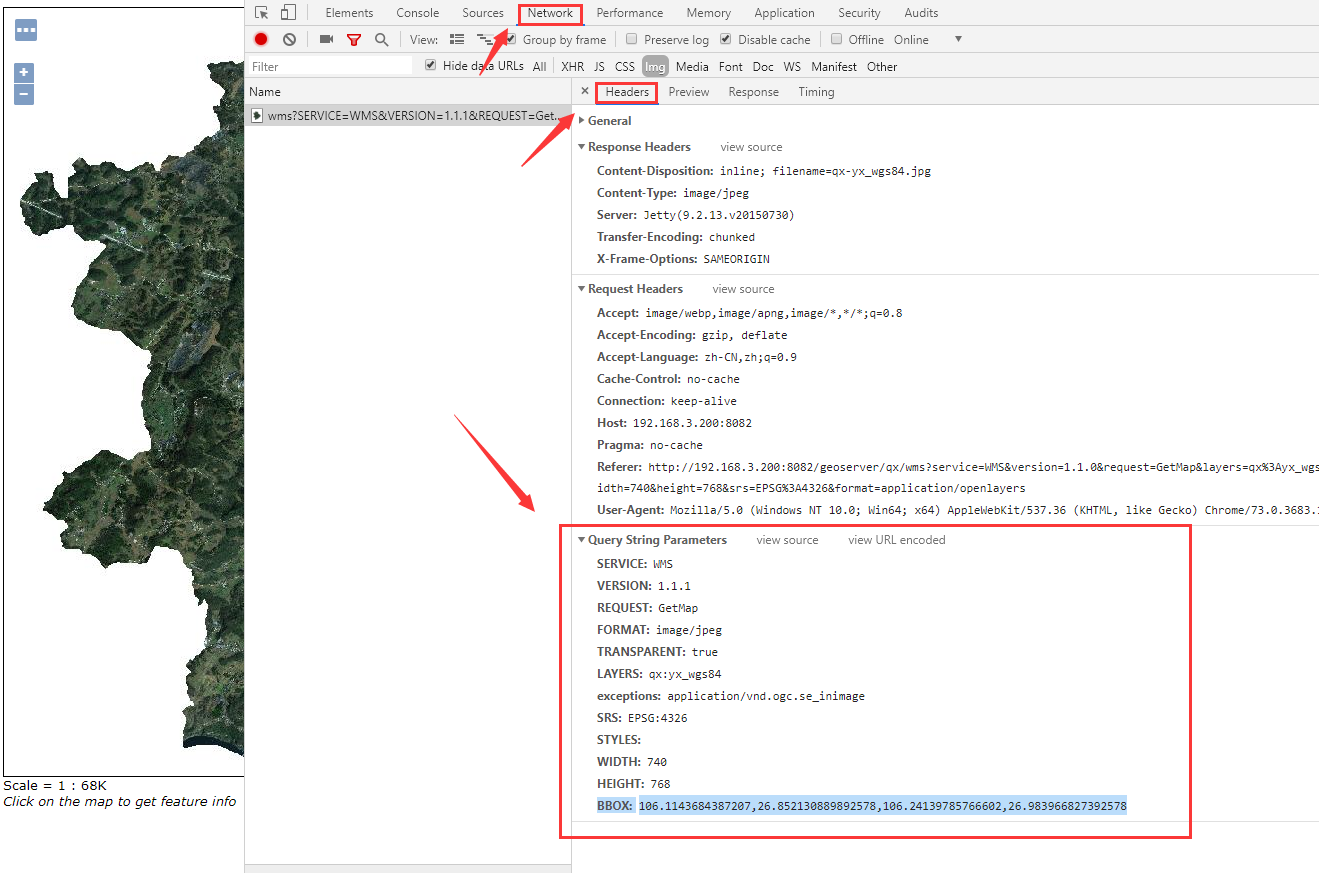Image resolution: width=1319 pixels, height=873 pixels.
Task: Collapse the Response Headers section
Action: [x=582, y=146]
